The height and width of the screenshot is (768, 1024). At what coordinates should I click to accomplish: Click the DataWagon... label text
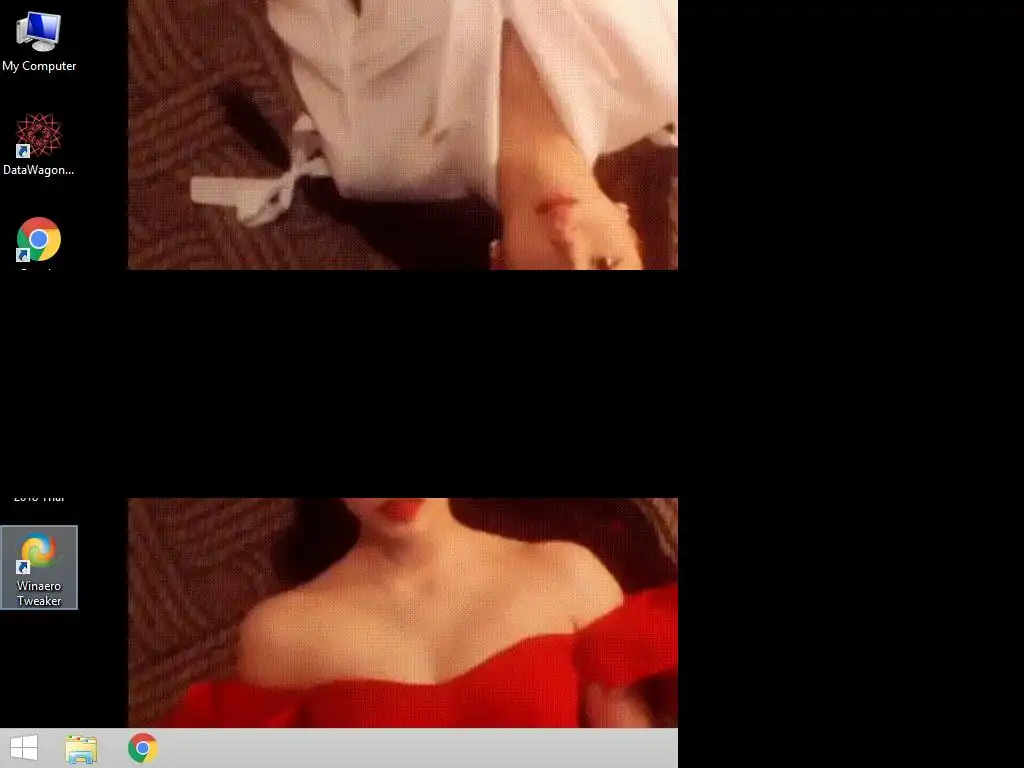tap(39, 170)
